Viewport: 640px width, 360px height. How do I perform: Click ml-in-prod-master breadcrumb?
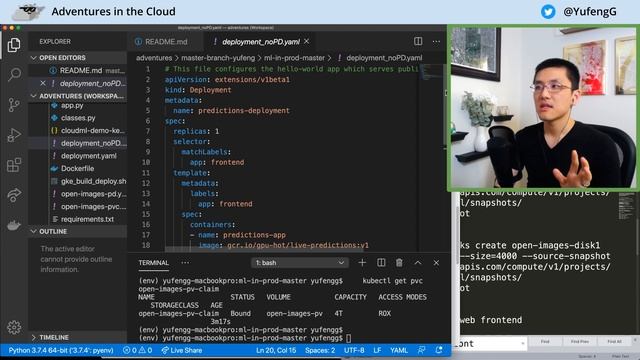[x=294, y=58]
